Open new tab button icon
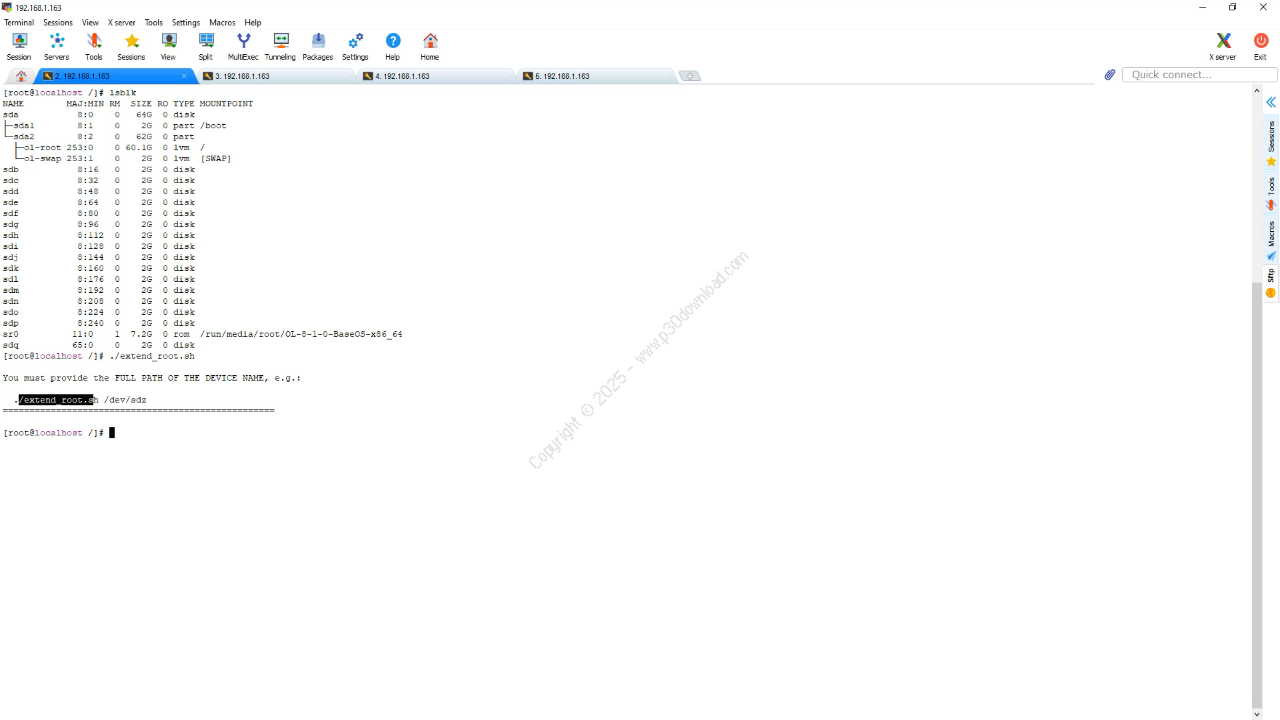The width and height of the screenshot is (1280, 720). click(x=689, y=76)
